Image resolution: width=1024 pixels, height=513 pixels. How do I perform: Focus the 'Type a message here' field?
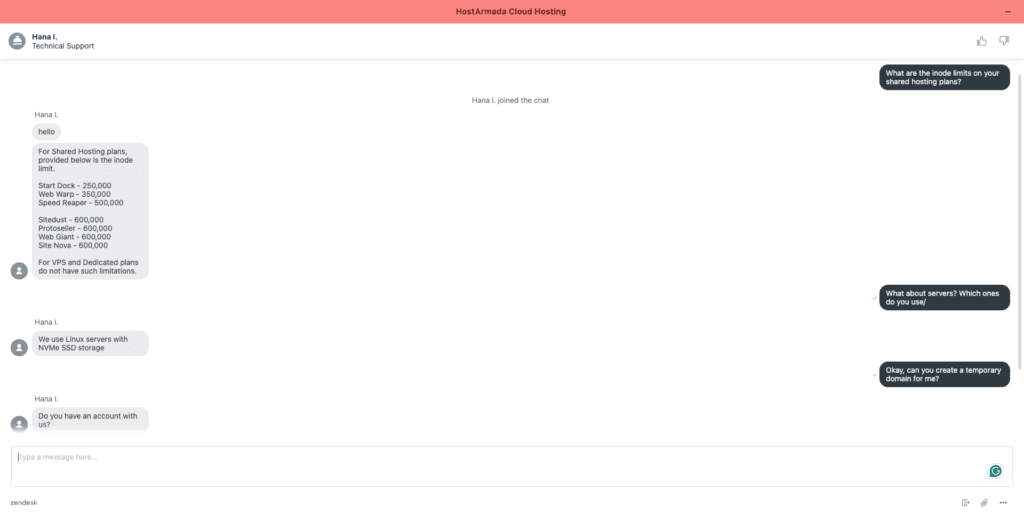point(511,466)
